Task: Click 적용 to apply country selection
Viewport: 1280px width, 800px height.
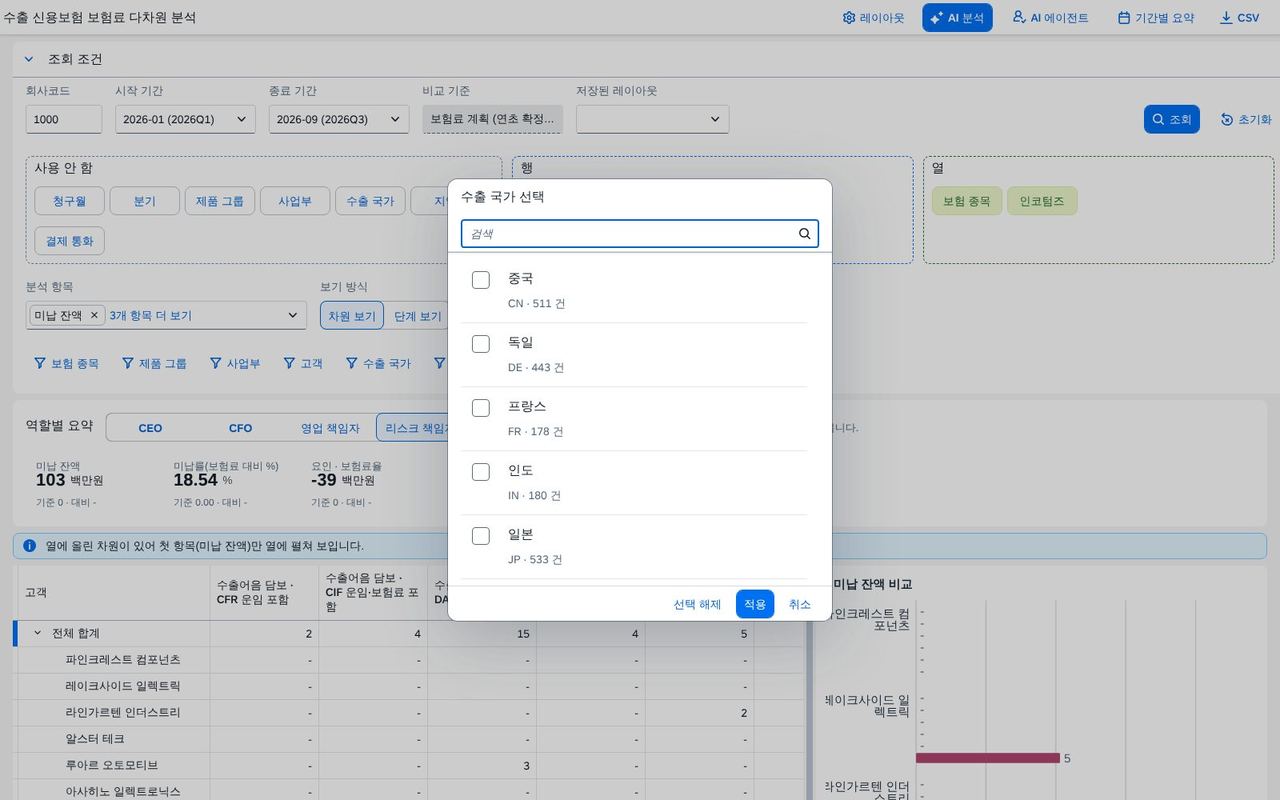Action: click(755, 604)
